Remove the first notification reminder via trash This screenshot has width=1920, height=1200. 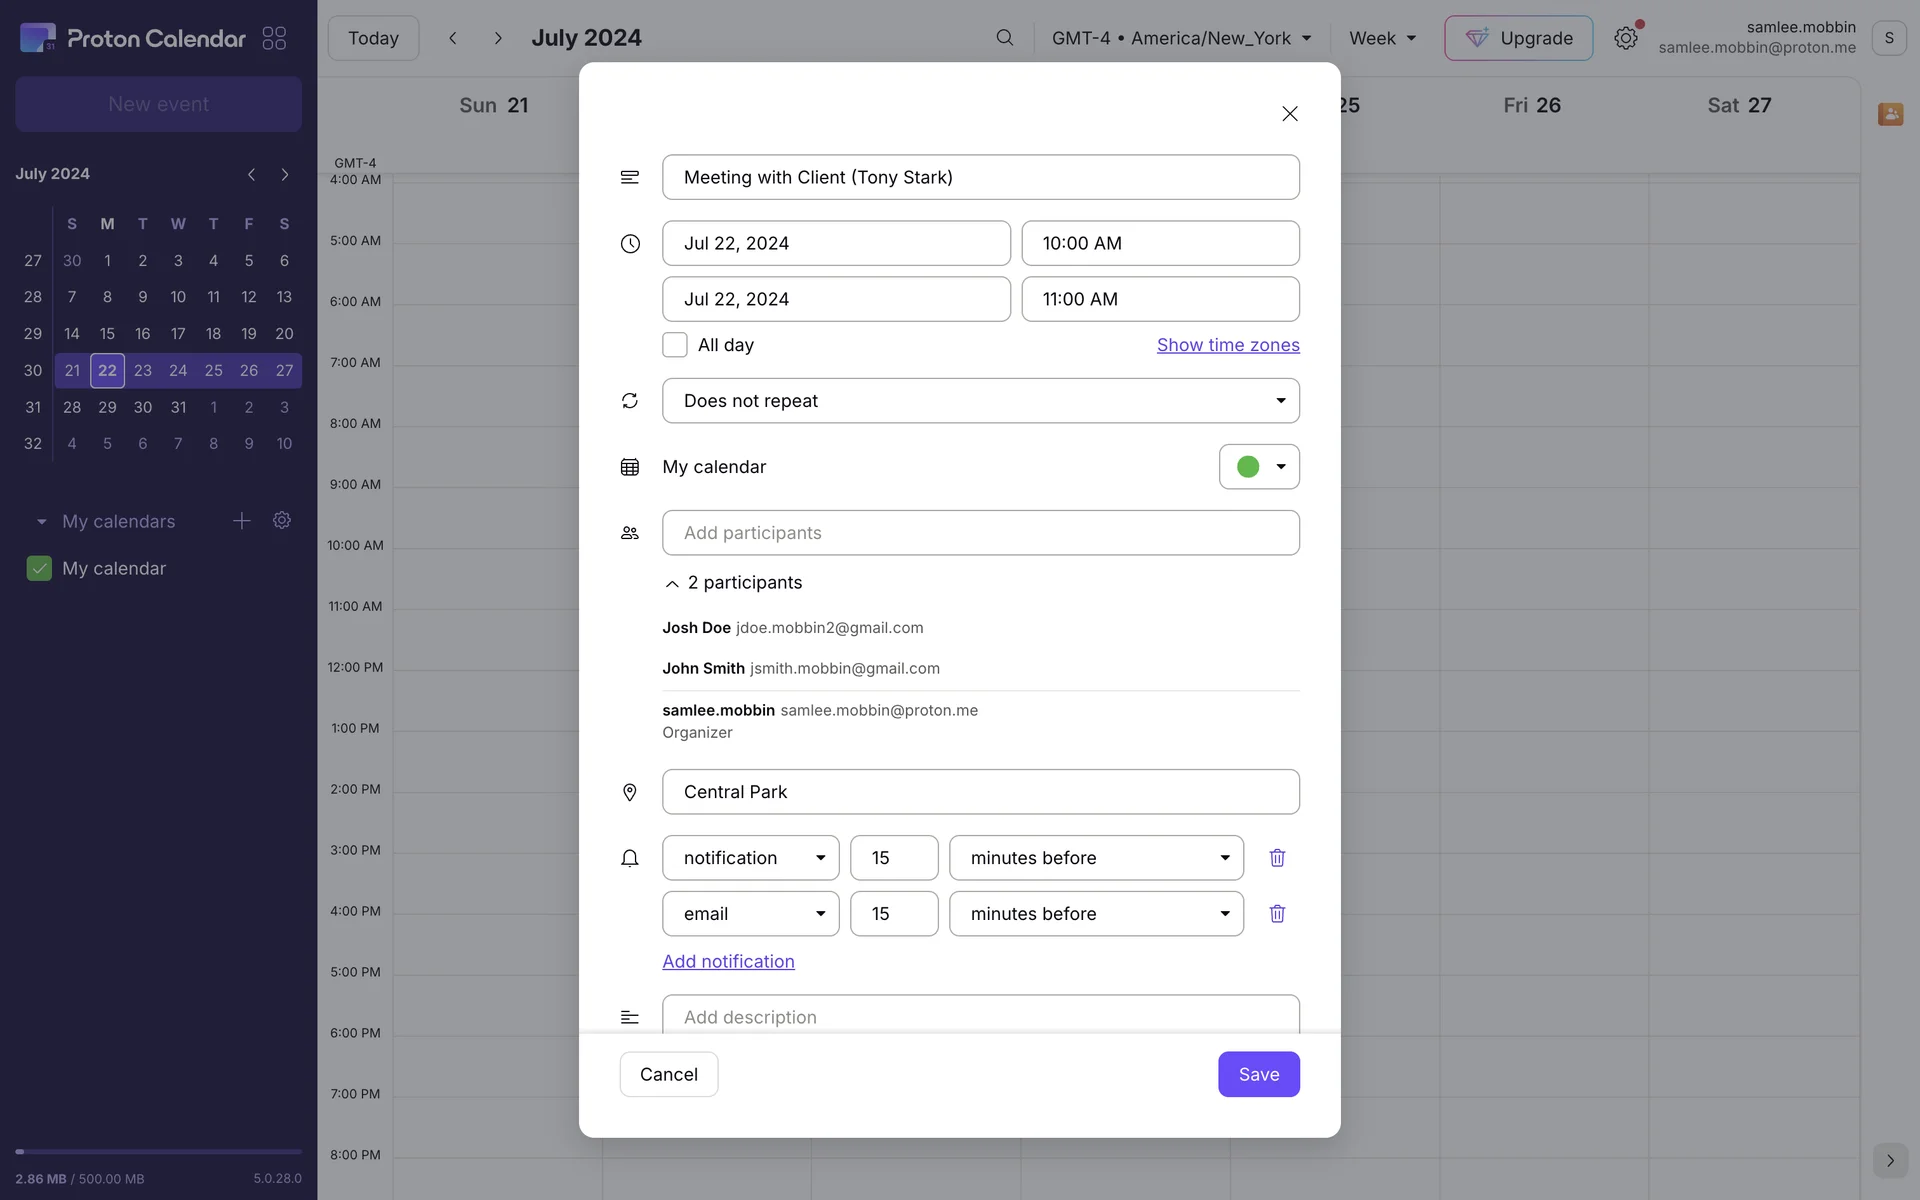click(1277, 857)
